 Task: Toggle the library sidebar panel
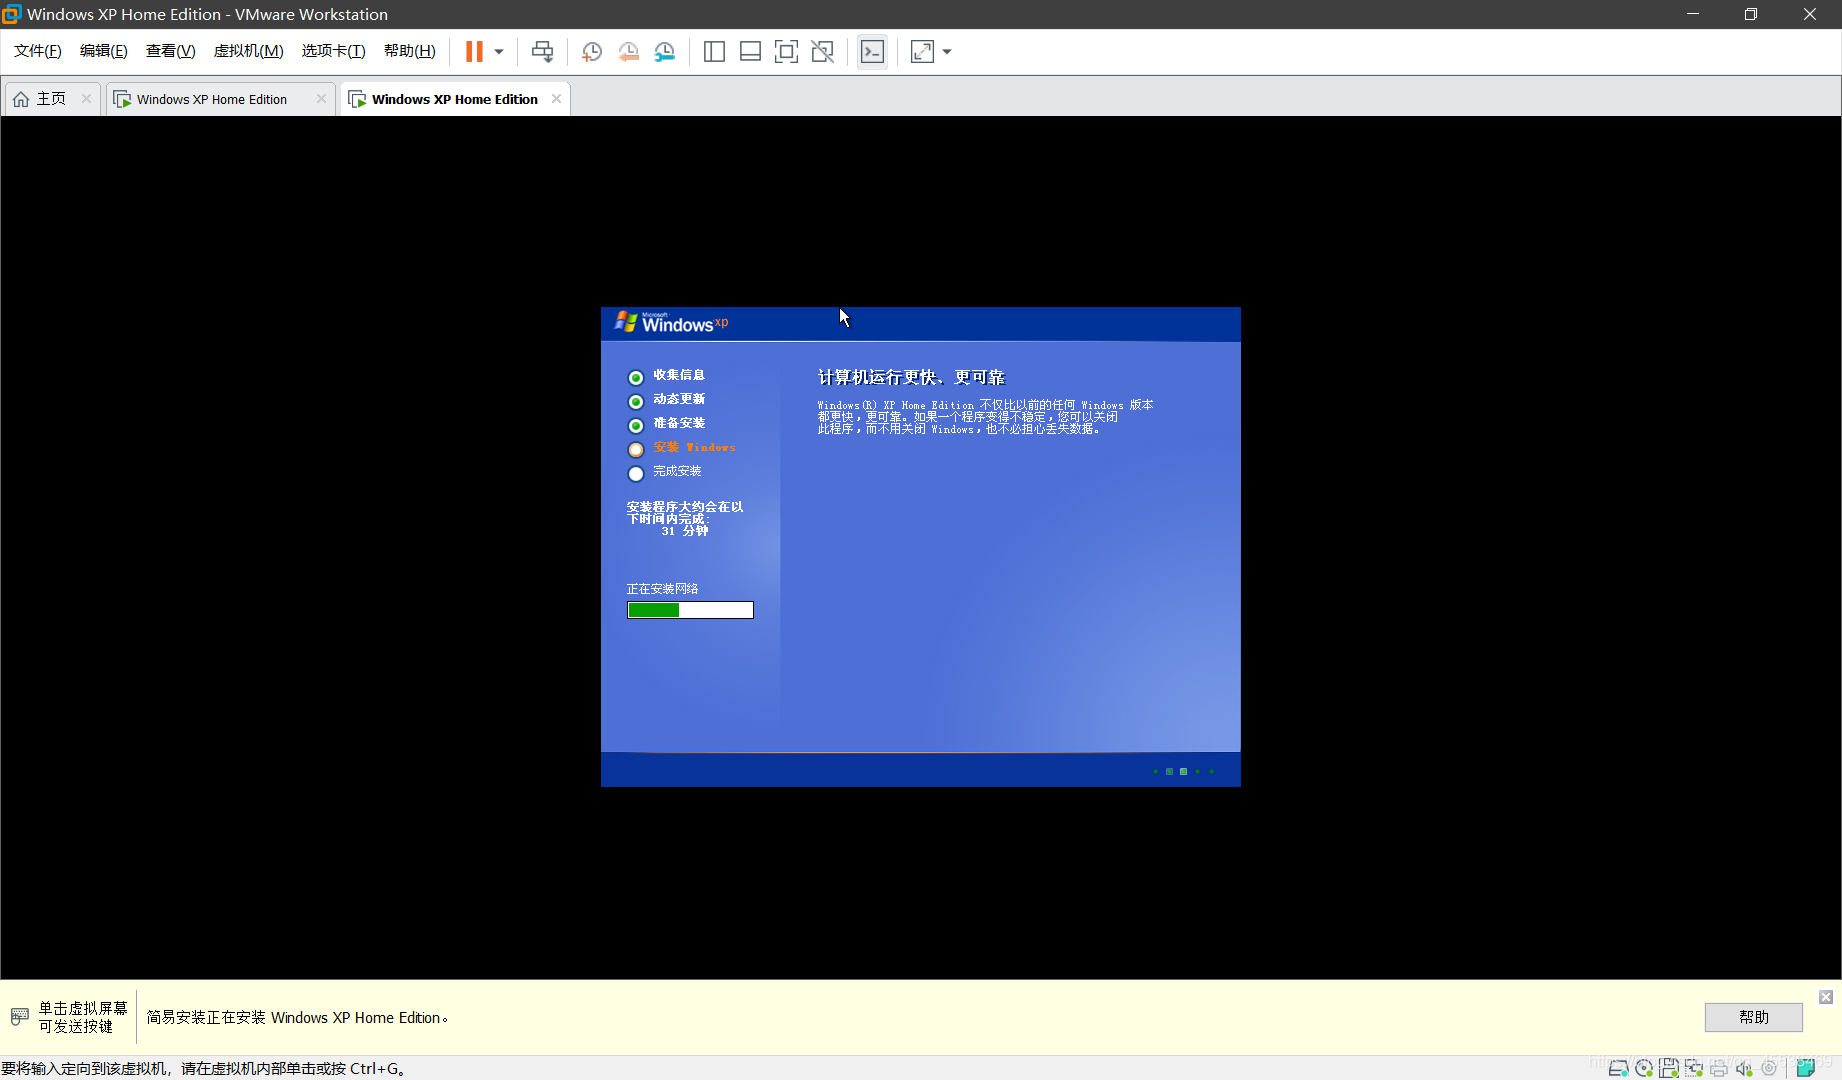pos(714,52)
